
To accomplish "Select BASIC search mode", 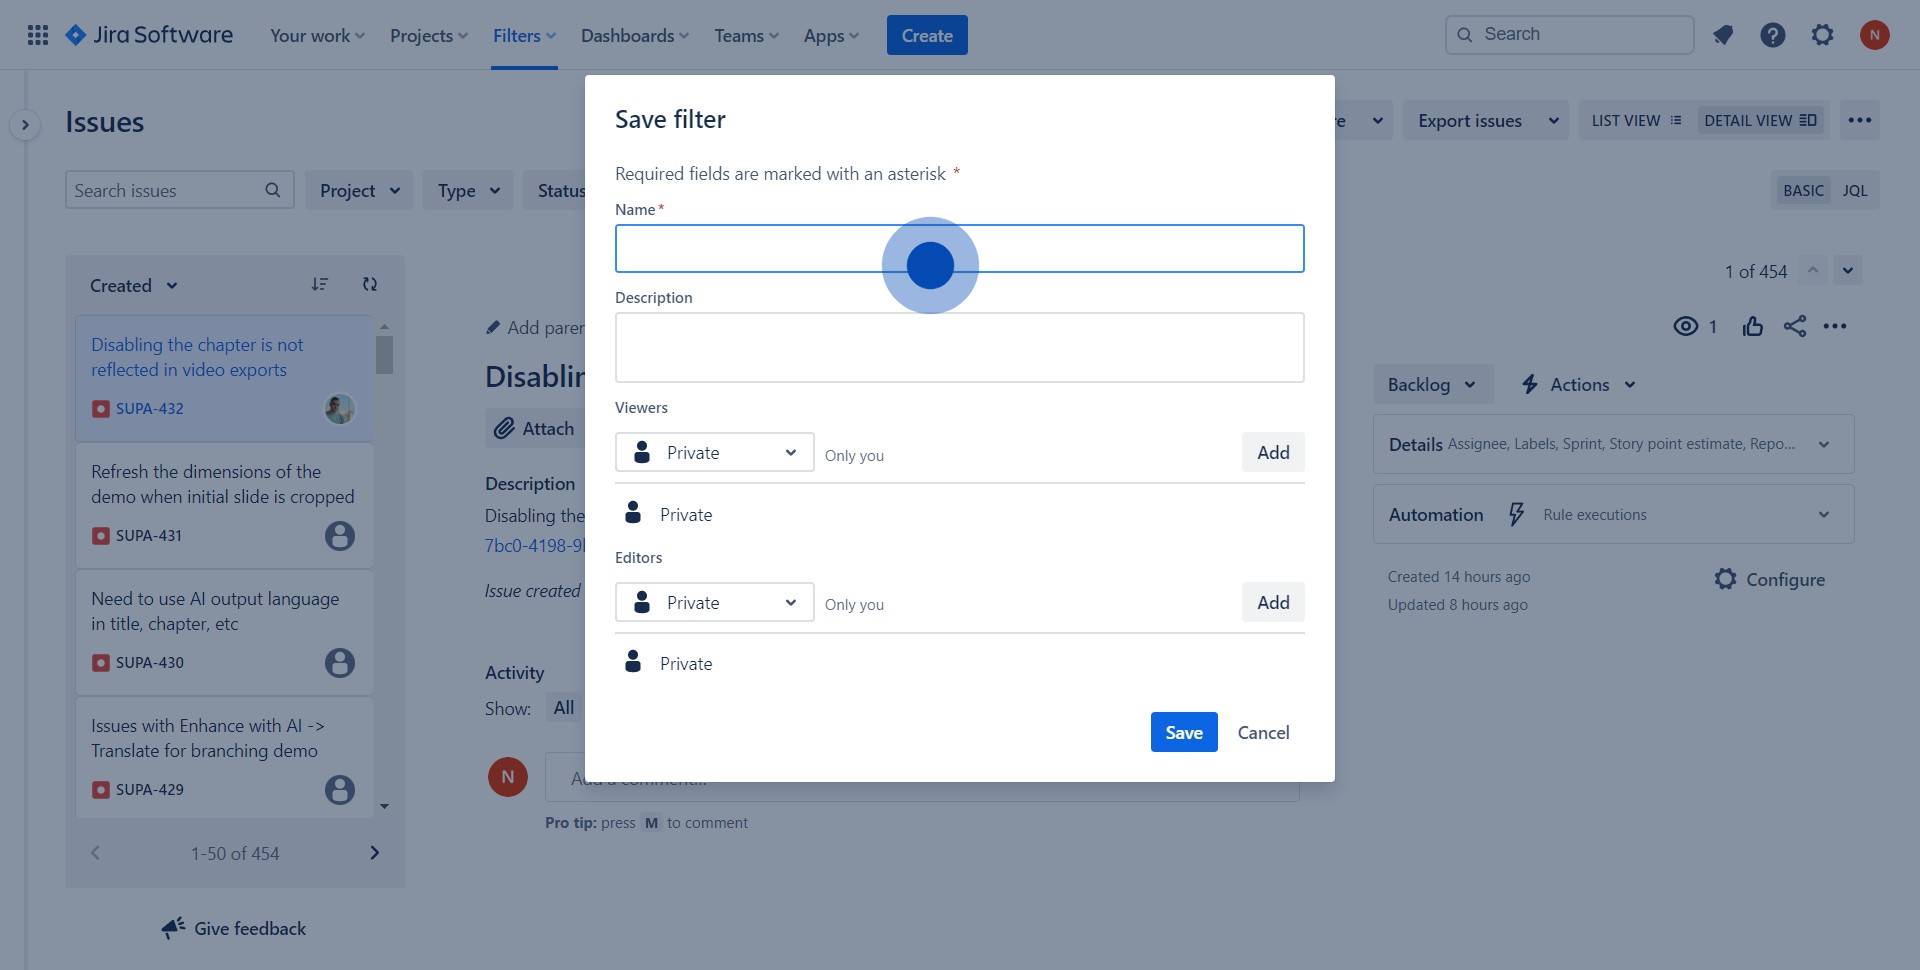I will pyautogui.click(x=1803, y=189).
